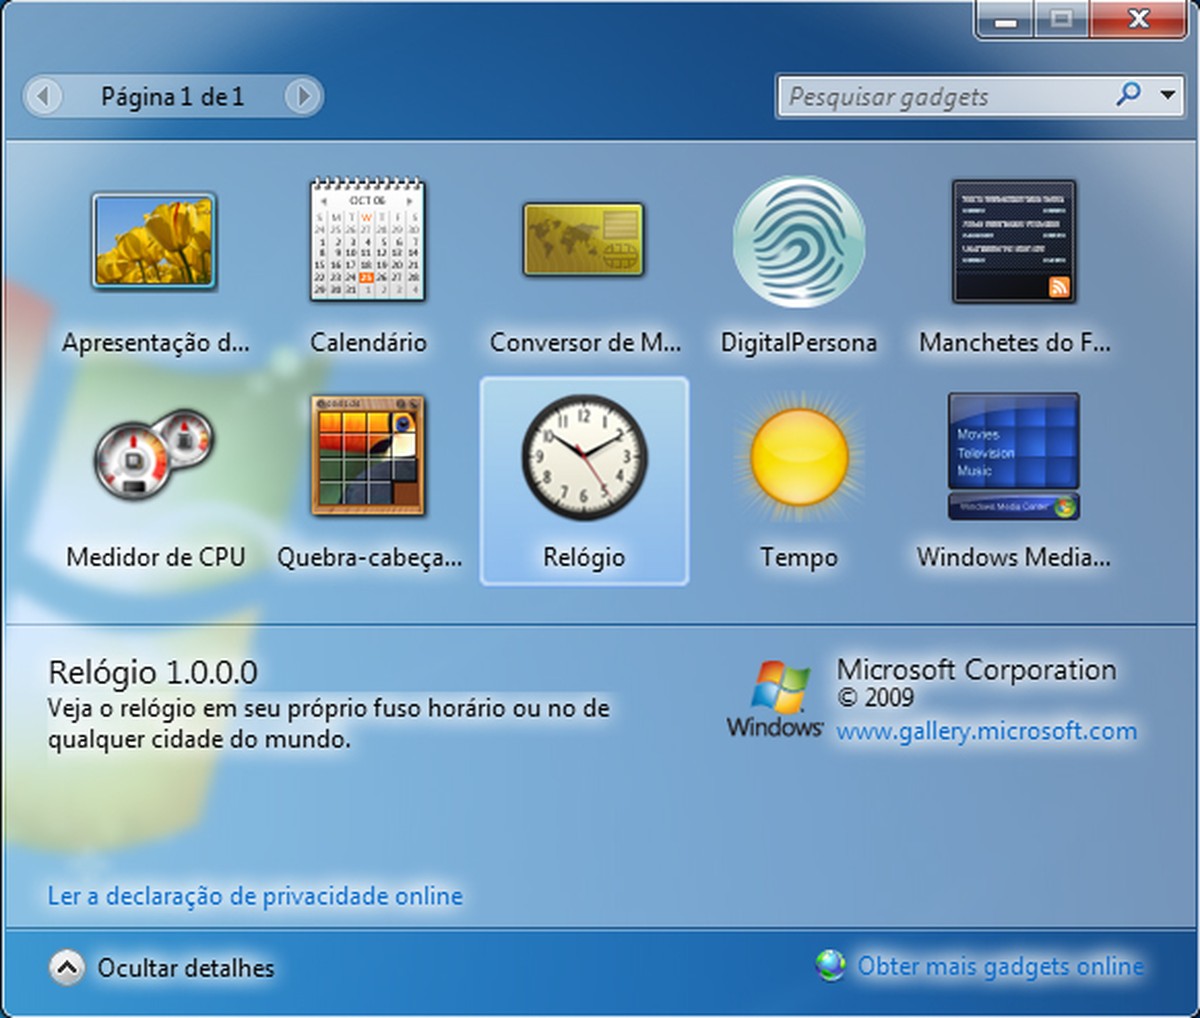
Task: Click the Microsoft Corporation text
Action: click(976, 669)
